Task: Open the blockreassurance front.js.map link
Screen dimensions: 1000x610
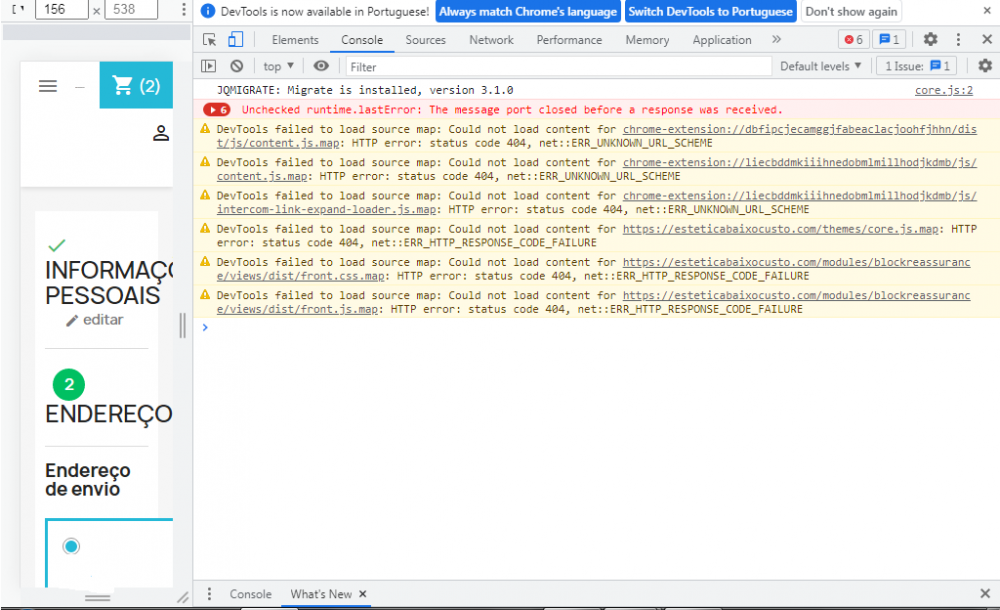Action: pyautogui.click(x=593, y=302)
